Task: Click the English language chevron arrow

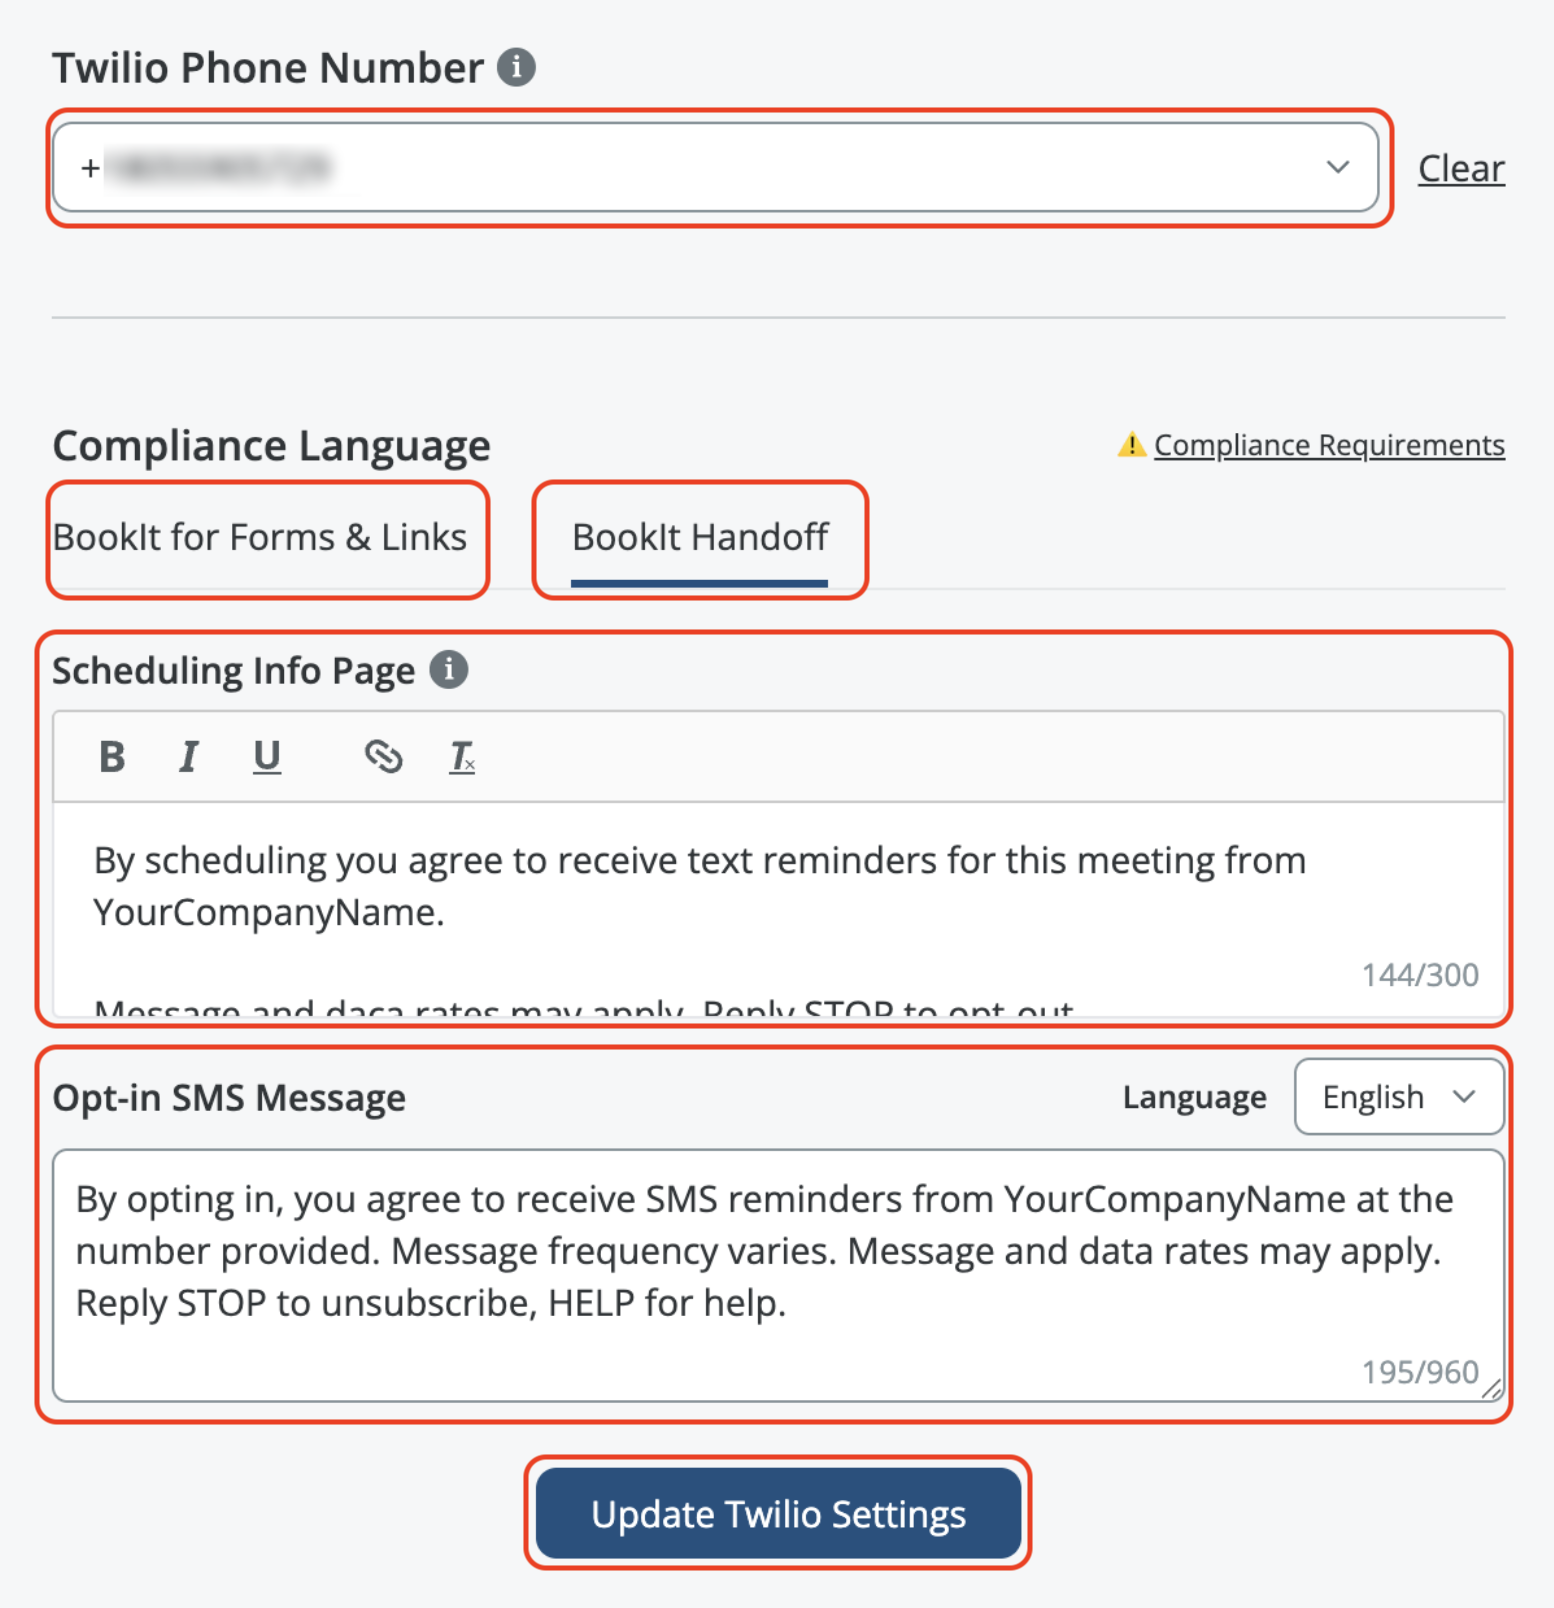Action: [1465, 1097]
